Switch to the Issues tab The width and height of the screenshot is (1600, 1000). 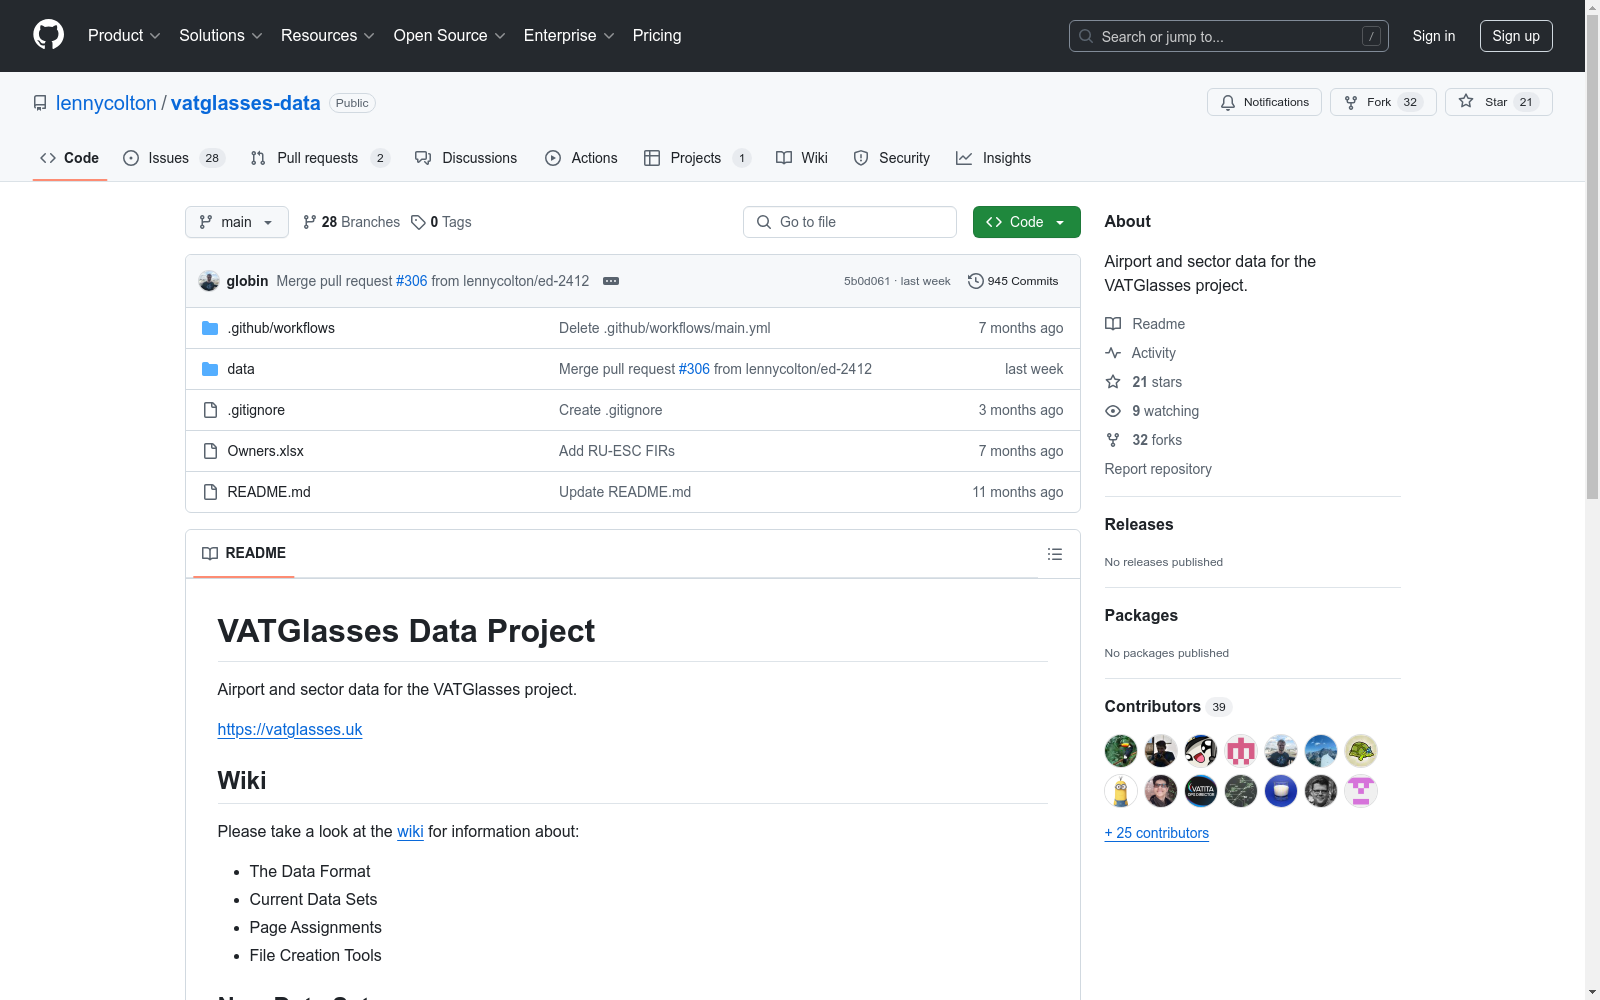click(x=174, y=158)
